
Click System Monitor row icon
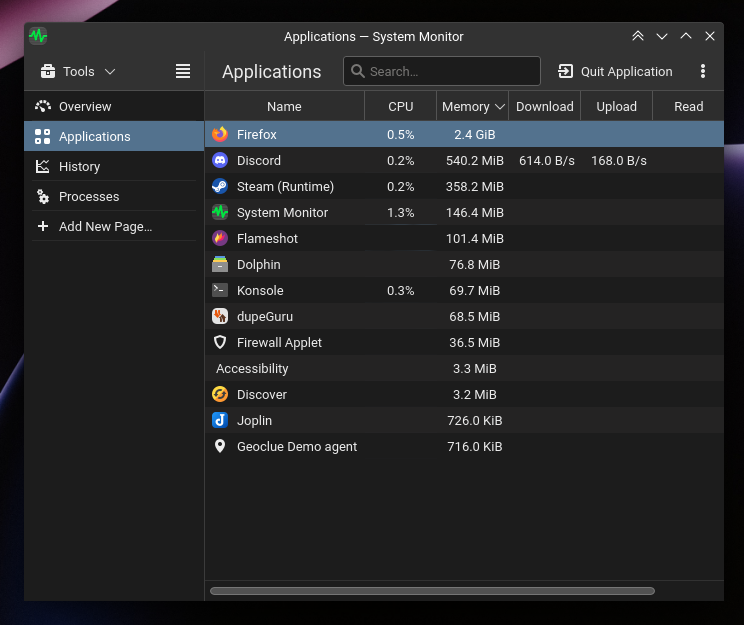220,212
